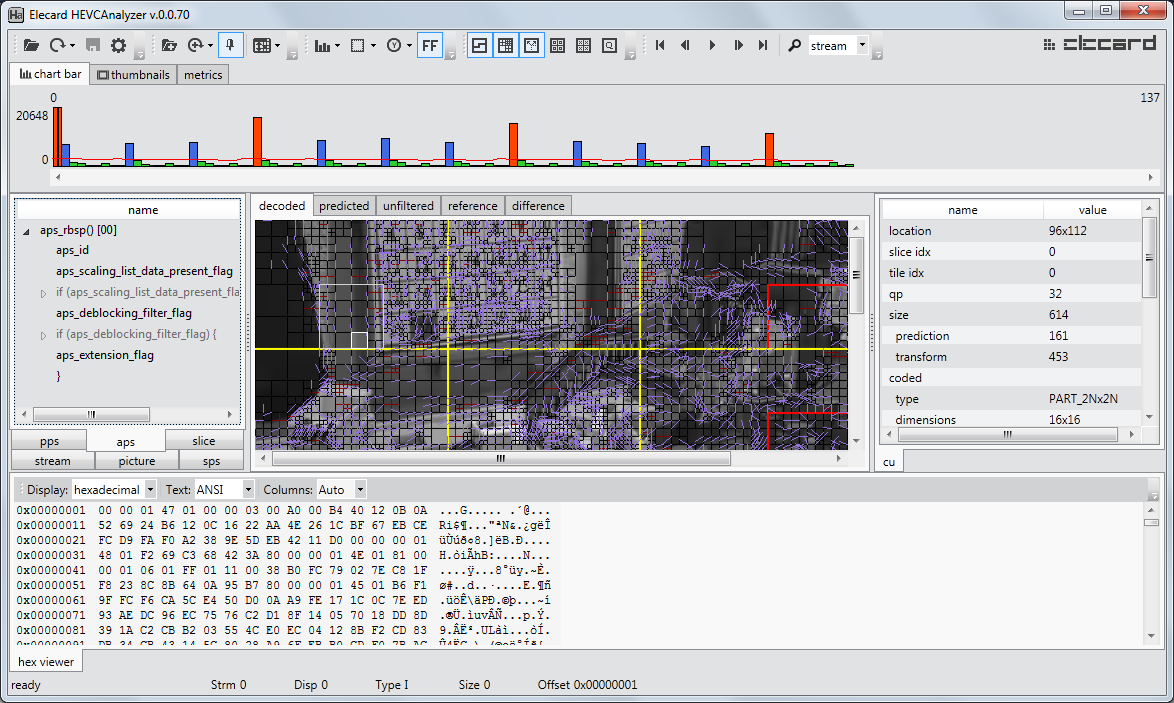Click the circled Y component icon
Viewport: 1174px width, 703px height.
(x=394, y=46)
